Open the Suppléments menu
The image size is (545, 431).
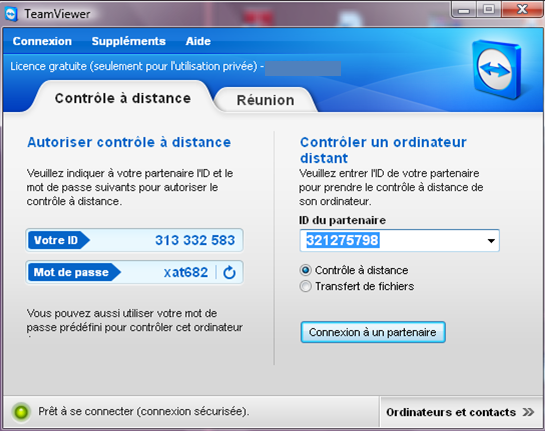(x=129, y=41)
